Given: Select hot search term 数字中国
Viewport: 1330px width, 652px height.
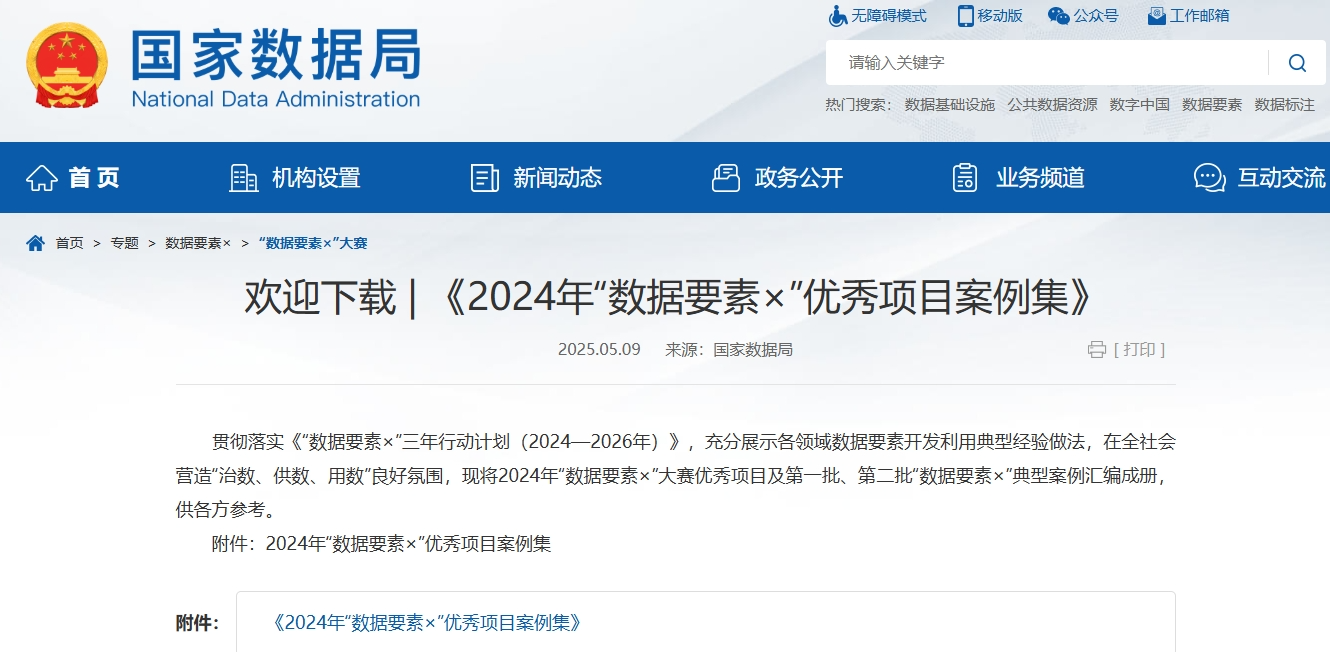Looking at the screenshot, I should (x=1140, y=105).
